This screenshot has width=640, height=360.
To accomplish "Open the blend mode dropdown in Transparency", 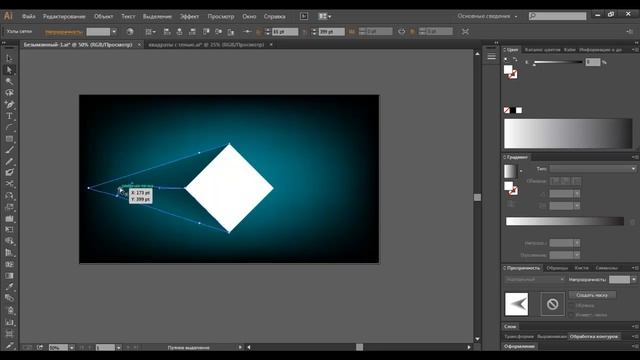I will point(535,280).
